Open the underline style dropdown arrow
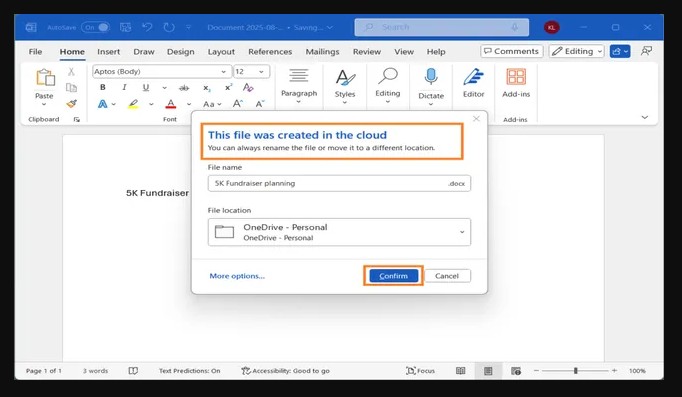682x397 pixels. (x=164, y=88)
